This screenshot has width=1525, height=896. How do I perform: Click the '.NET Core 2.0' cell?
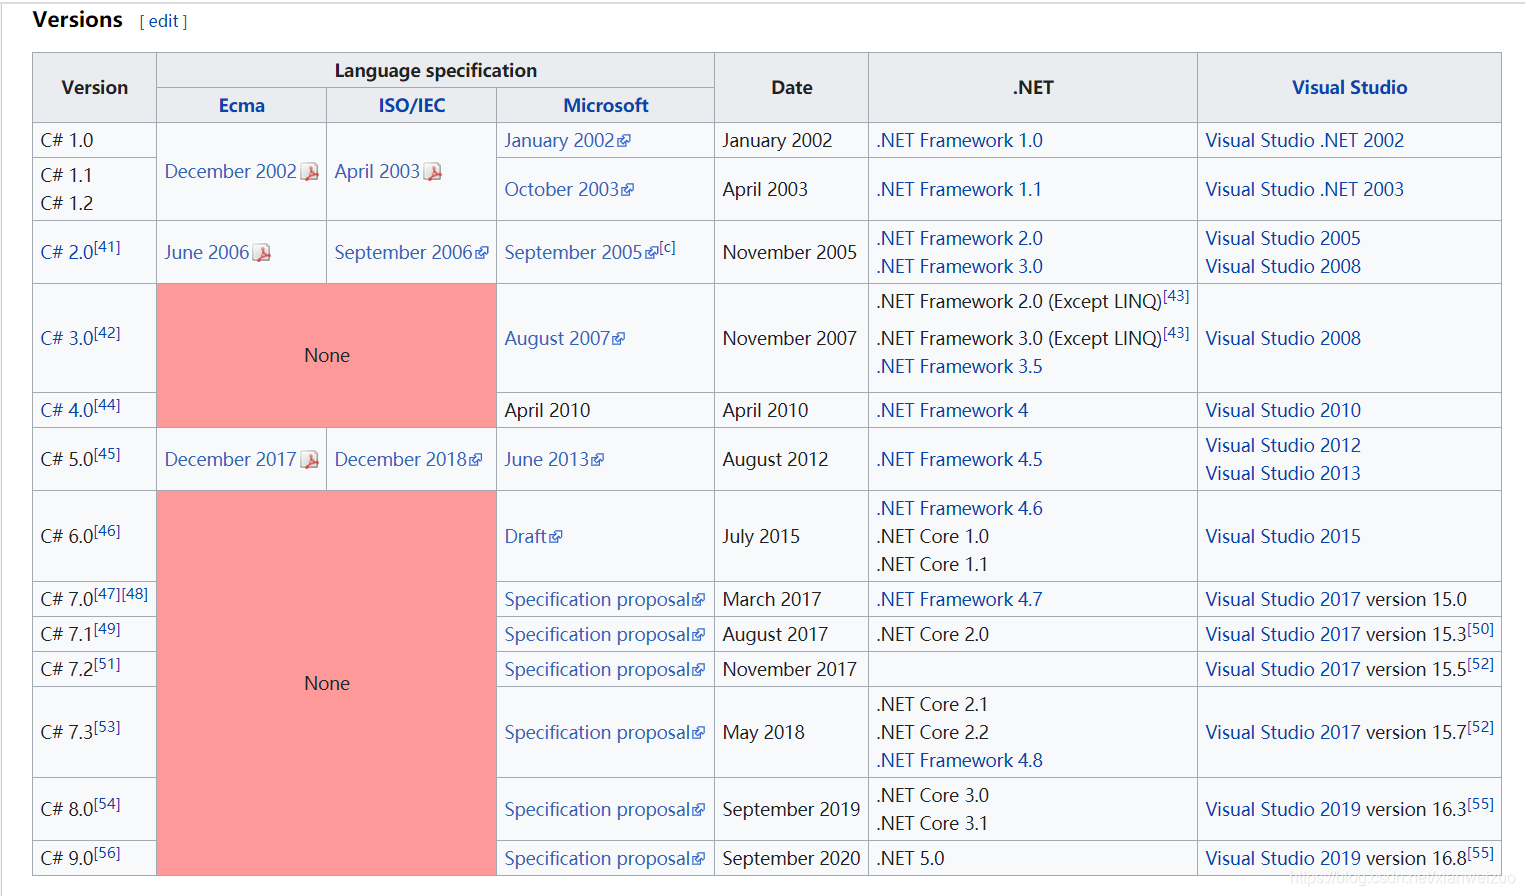1033,634
